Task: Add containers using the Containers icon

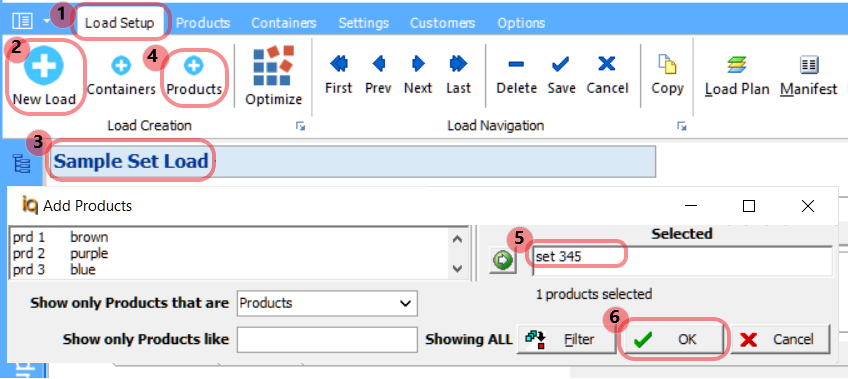Action: tap(121, 66)
